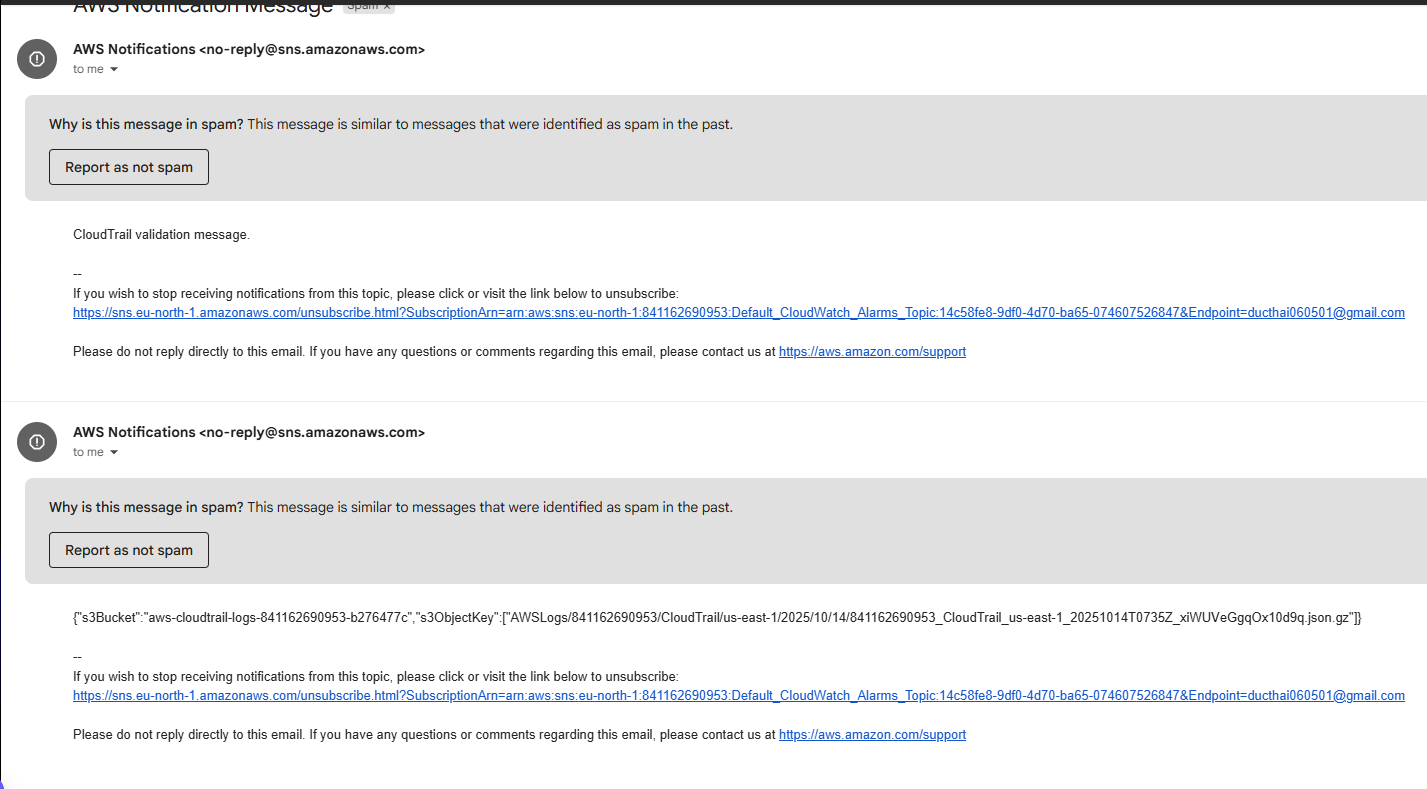Click the 'to me' text under the first sender
This screenshot has height=789, width=1427.
[x=88, y=70]
